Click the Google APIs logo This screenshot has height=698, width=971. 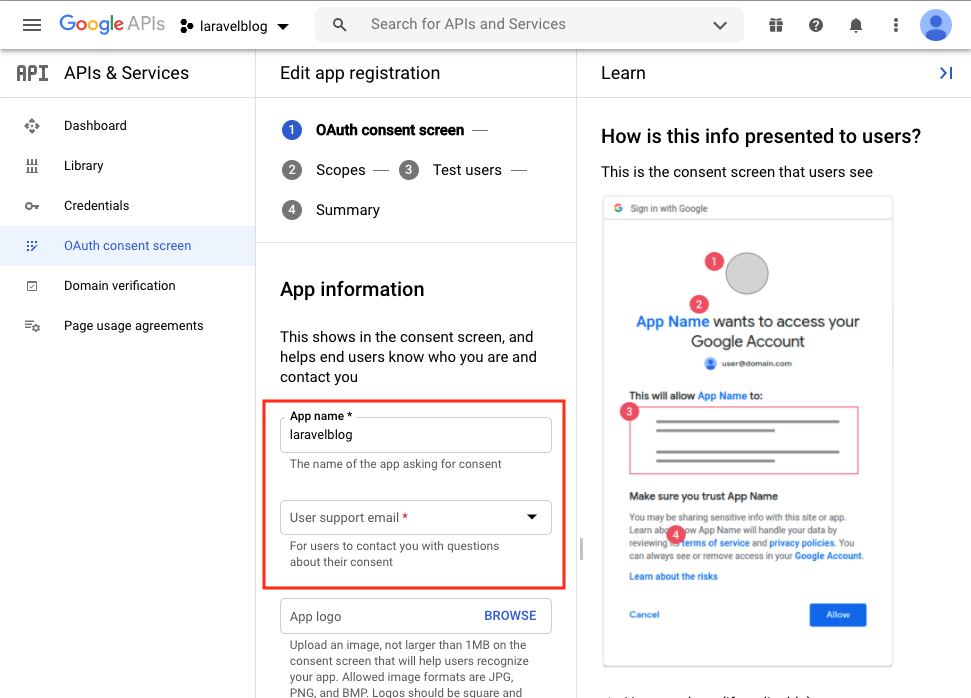coord(112,24)
